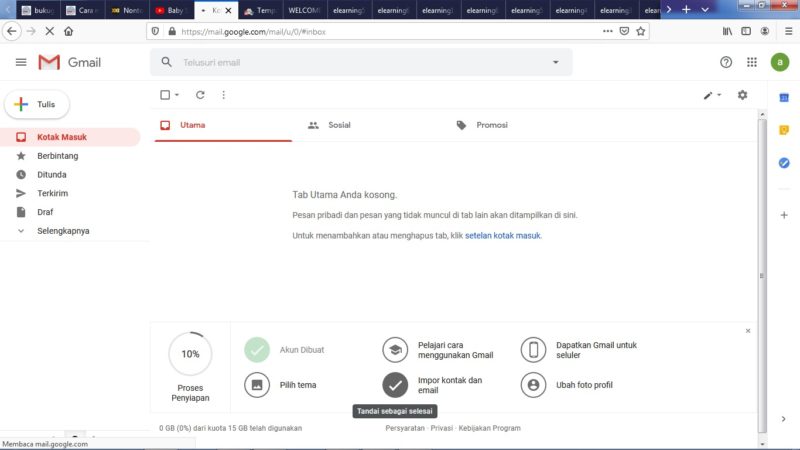The height and width of the screenshot is (450, 800).
Task: Go back in browser history
Action: click(11, 31)
